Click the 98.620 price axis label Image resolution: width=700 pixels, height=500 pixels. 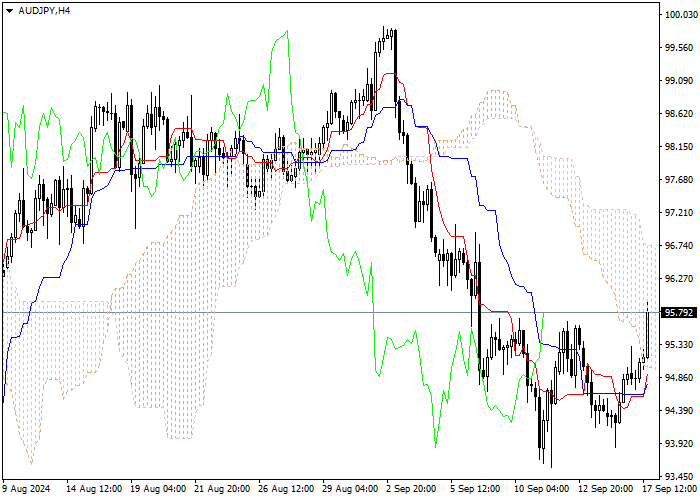(681, 114)
